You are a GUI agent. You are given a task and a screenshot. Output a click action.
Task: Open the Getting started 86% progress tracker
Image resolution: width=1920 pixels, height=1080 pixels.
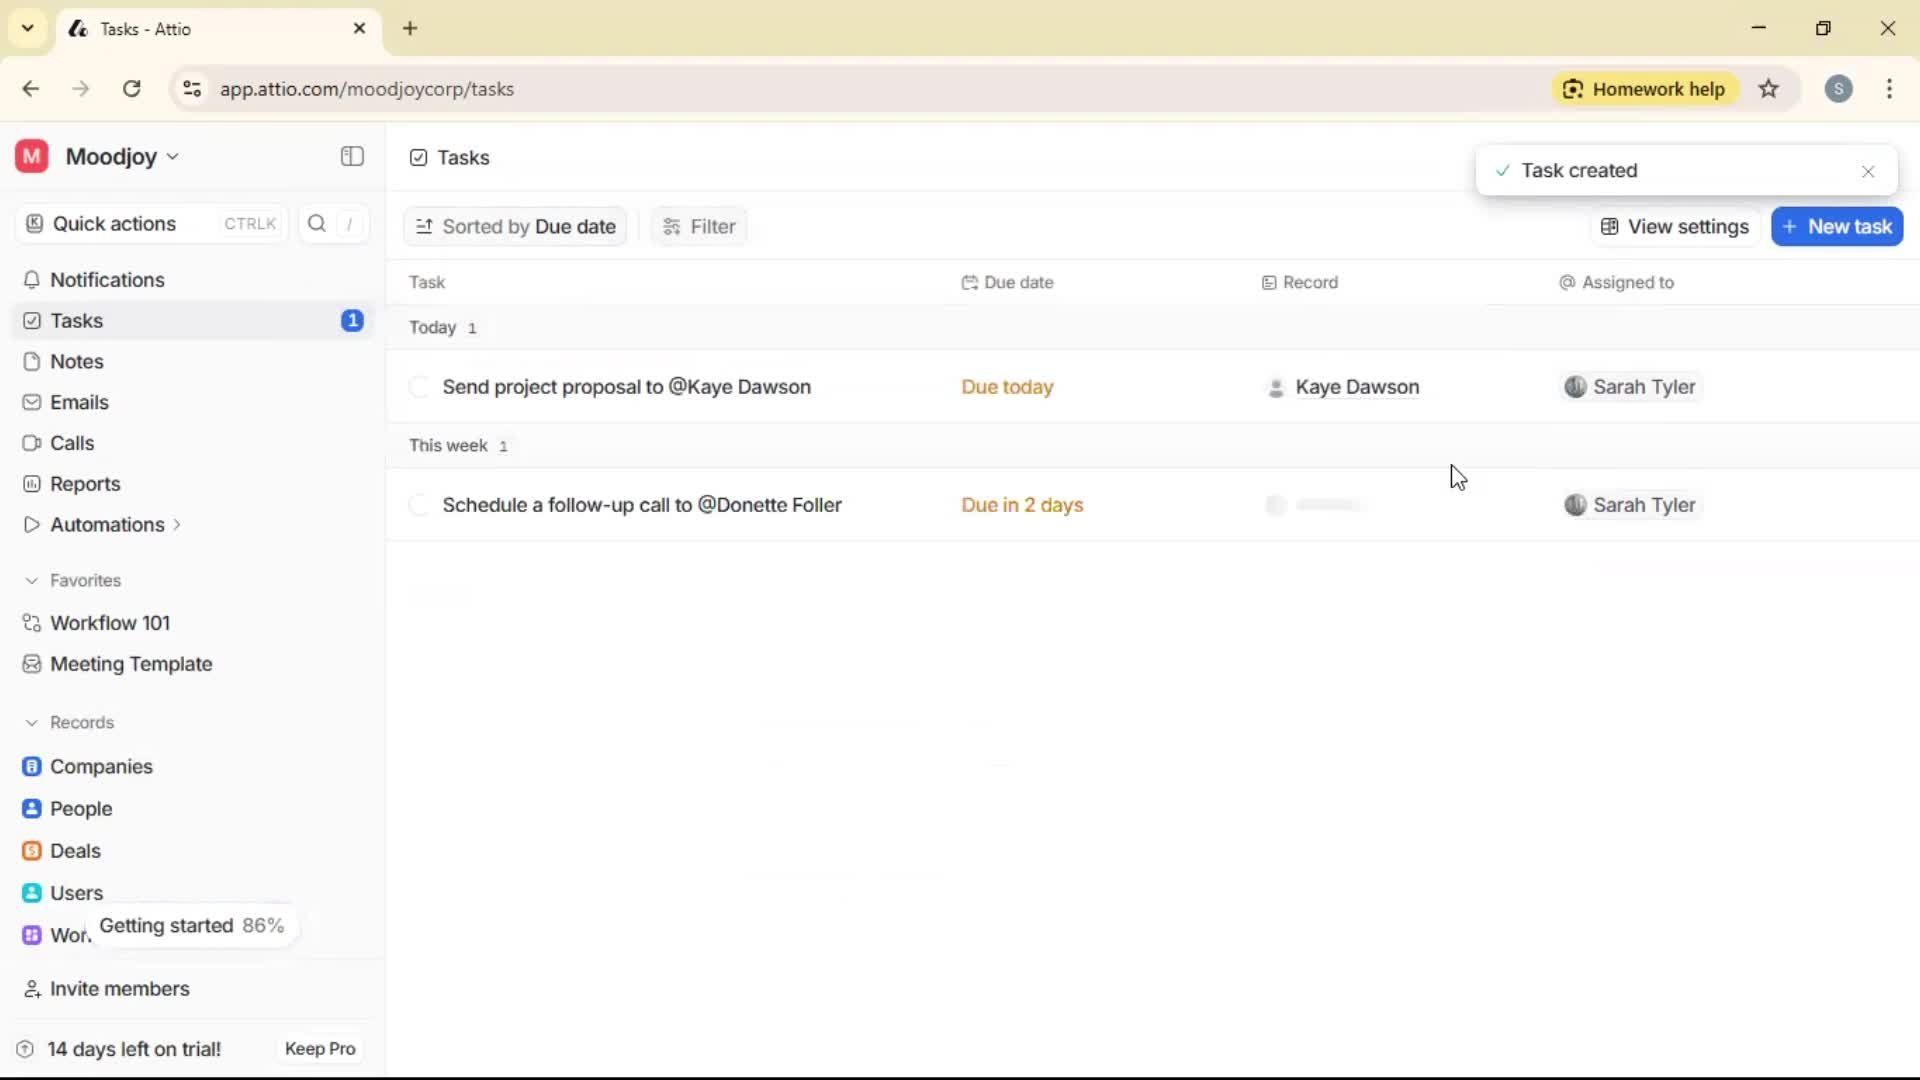(191, 926)
